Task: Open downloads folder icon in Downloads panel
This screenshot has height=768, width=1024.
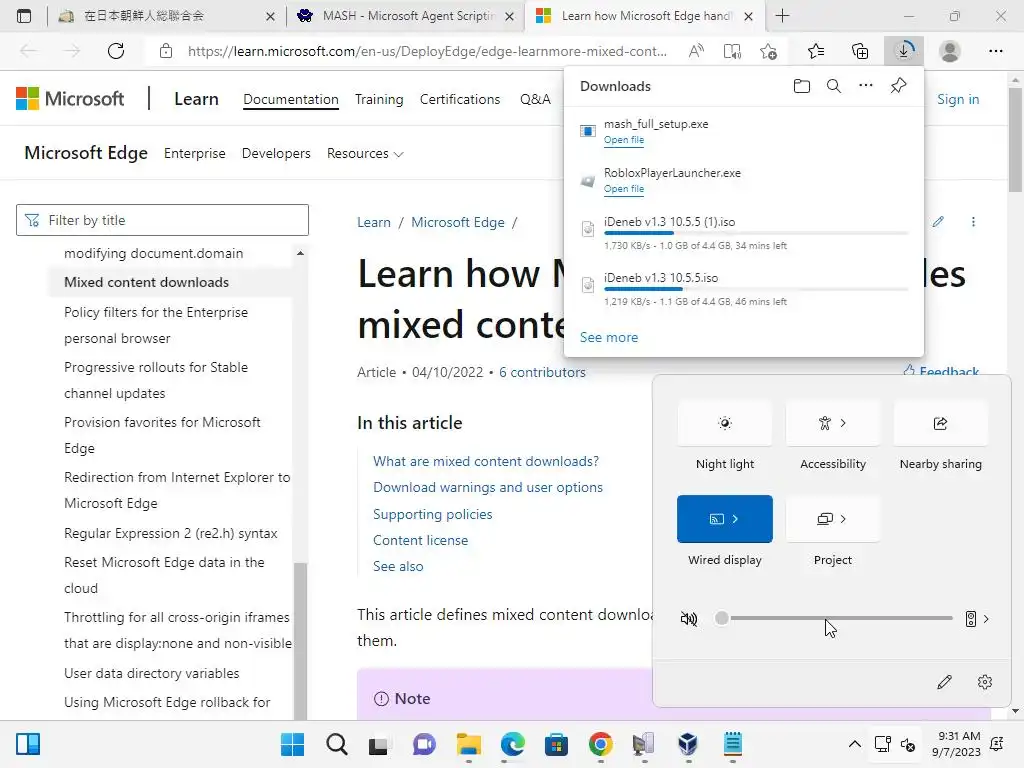Action: tap(801, 86)
